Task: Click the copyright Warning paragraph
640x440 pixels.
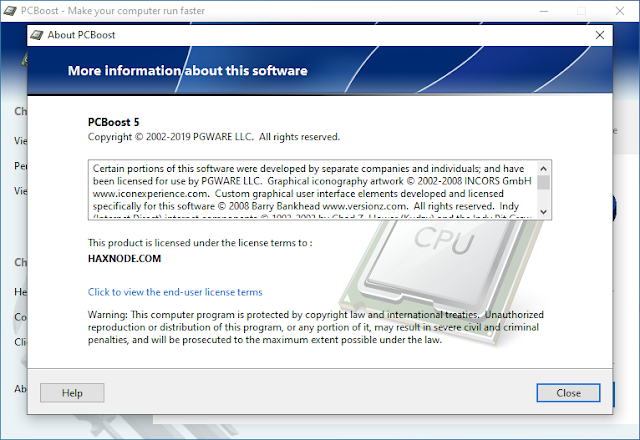Action: coord(316,327)
